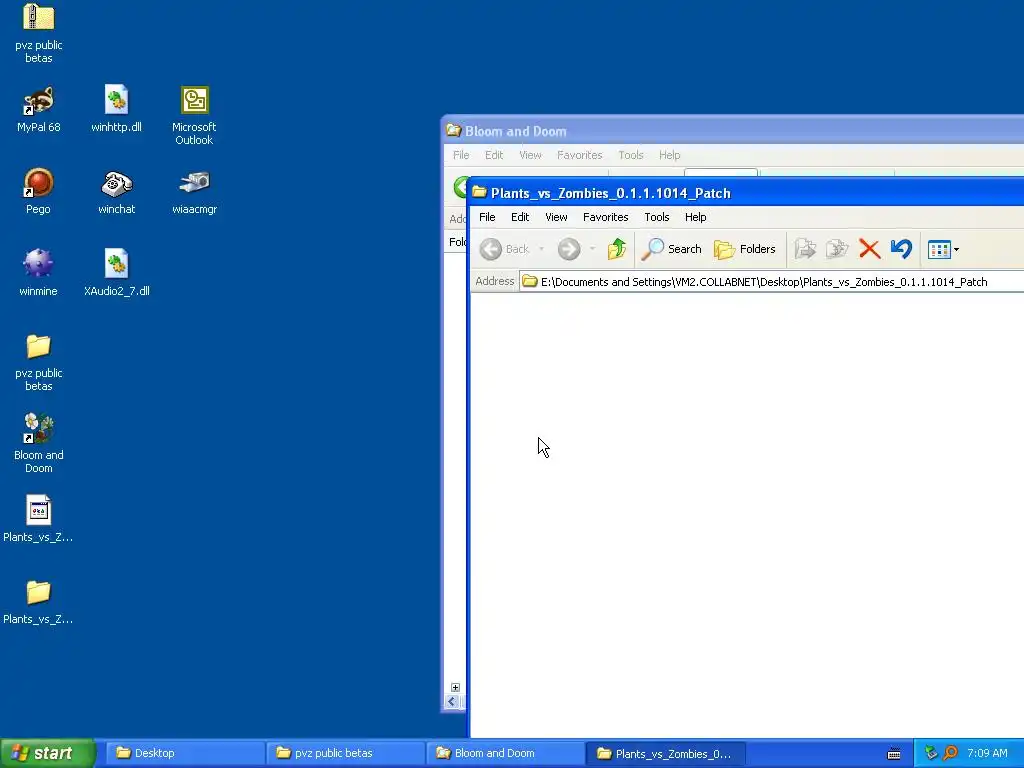Click the Copy To toolbar icon
Viewport: 1024px width, 768px height.
click(x=837, y=249)
